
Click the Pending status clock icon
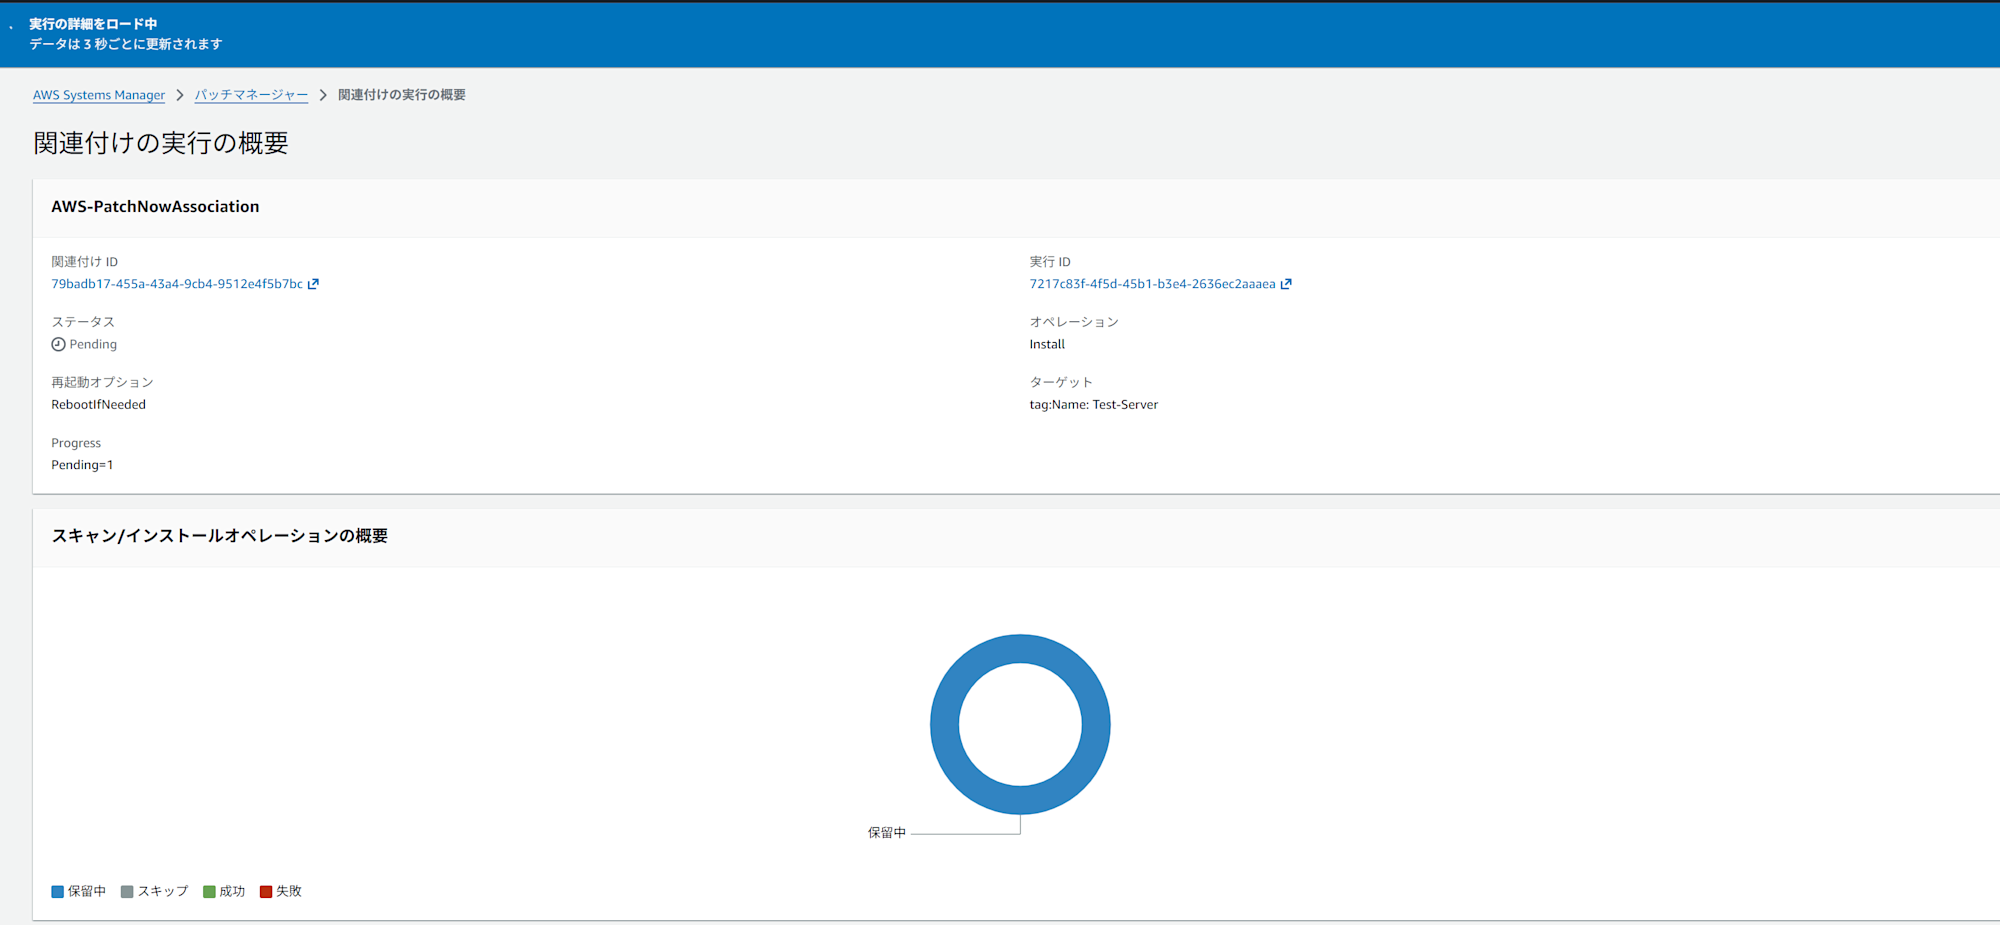click(58, 344)
